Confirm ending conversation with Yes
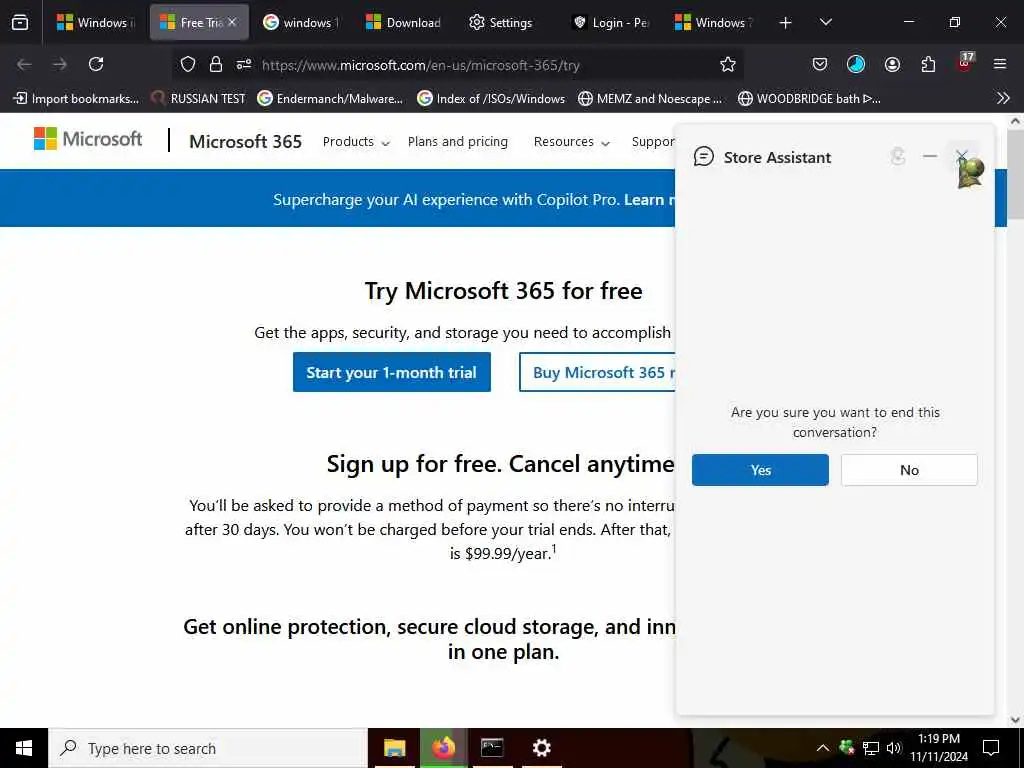 pos(760,470)
